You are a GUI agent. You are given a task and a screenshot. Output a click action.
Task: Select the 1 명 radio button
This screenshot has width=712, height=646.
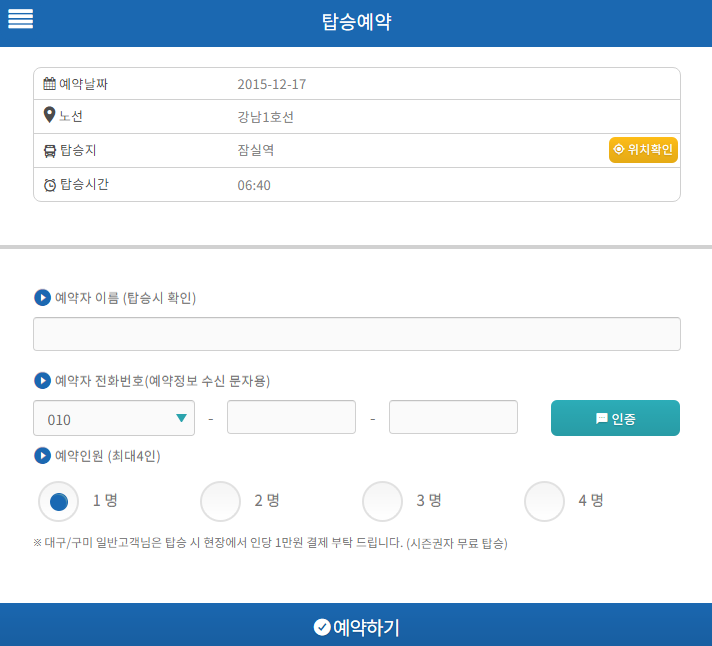(59, 501)
